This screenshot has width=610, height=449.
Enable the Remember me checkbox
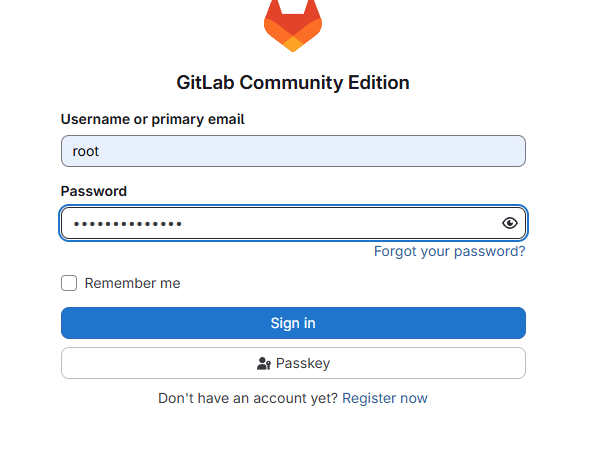pos(69,283)
